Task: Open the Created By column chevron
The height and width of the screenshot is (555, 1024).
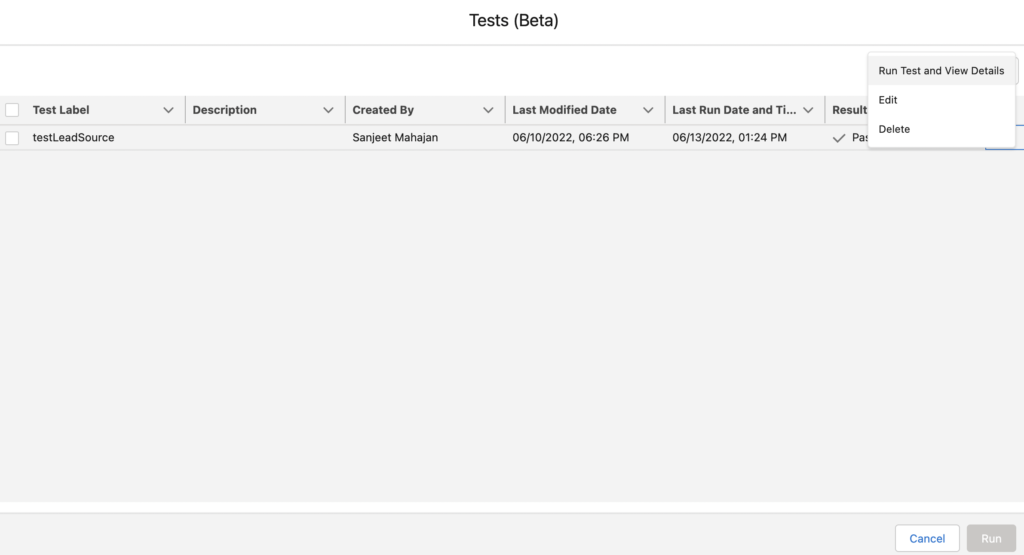Action: pyautogui.click(x=488, y=110)
